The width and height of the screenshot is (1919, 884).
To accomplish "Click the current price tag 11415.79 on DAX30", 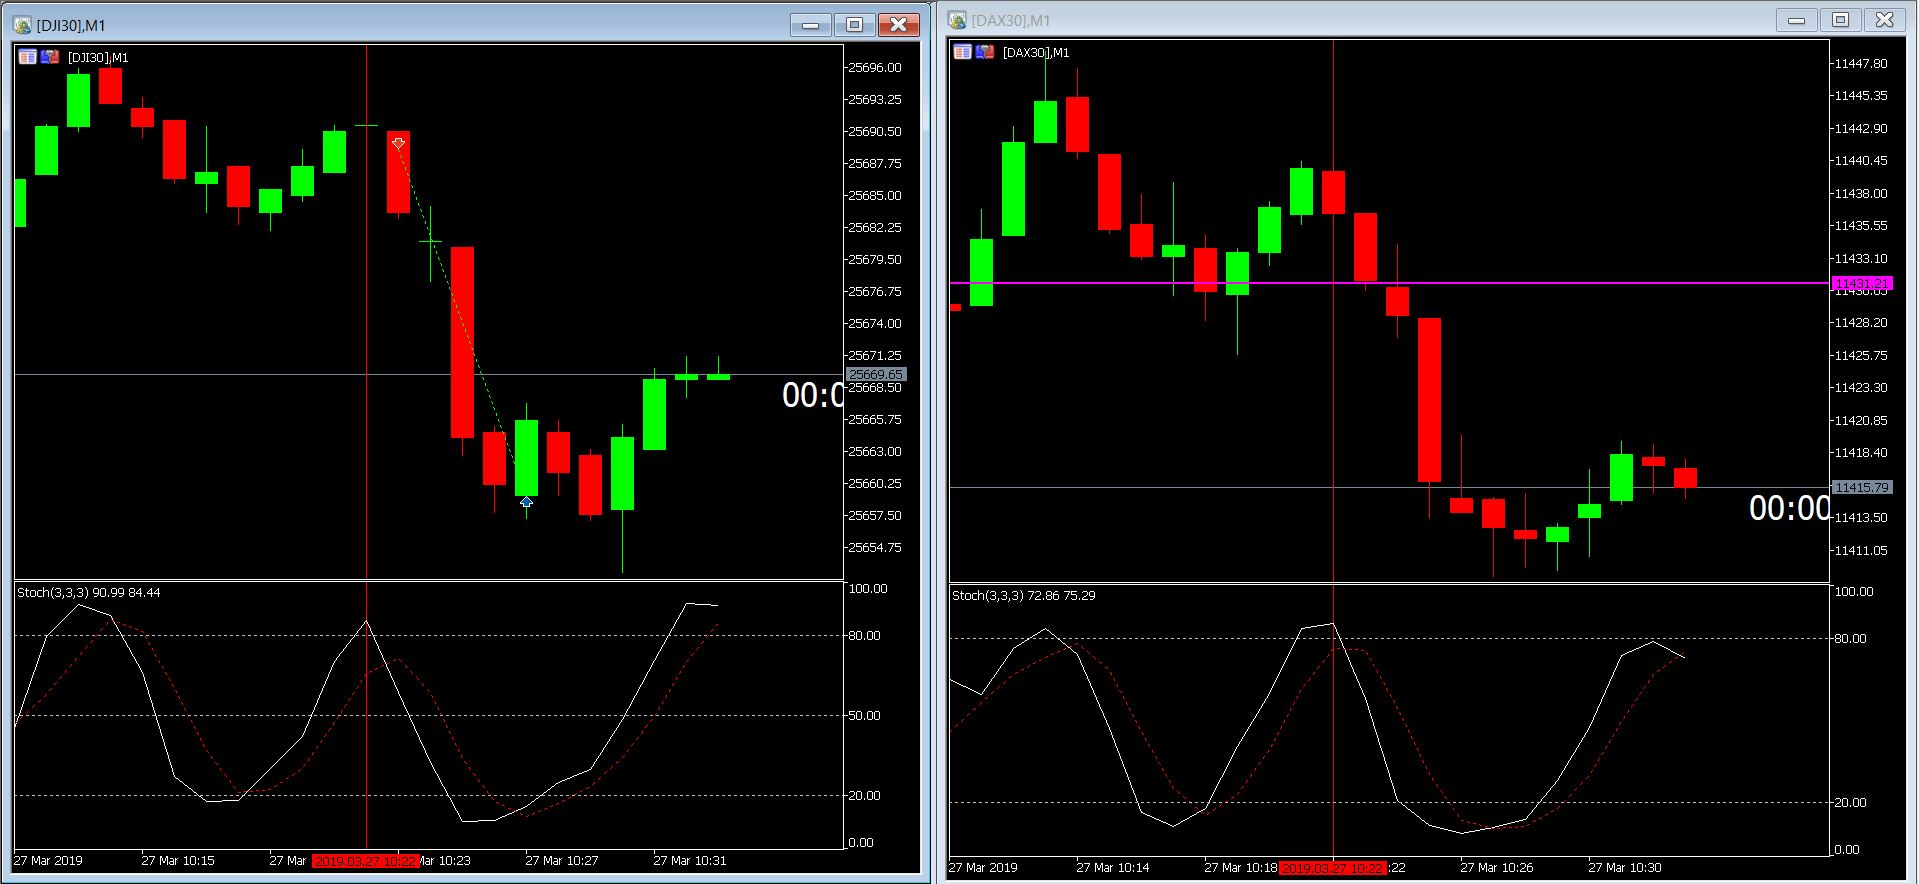I will (1861, 487).
